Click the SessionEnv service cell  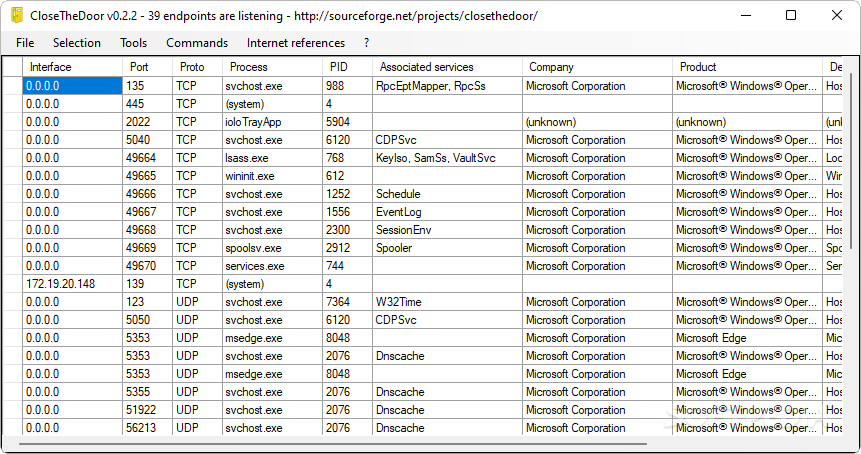point(447,230)
